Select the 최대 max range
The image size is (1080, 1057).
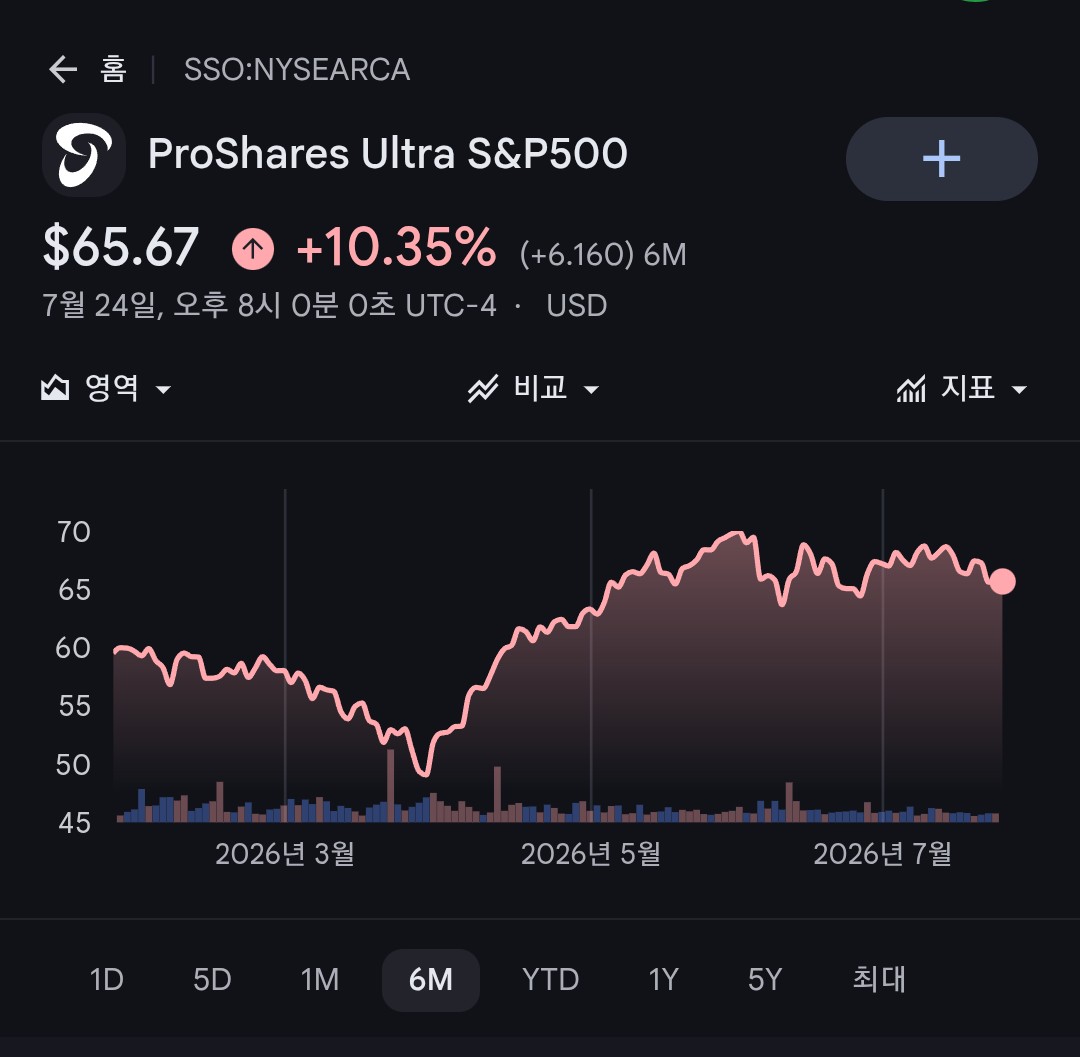point(879,978)
